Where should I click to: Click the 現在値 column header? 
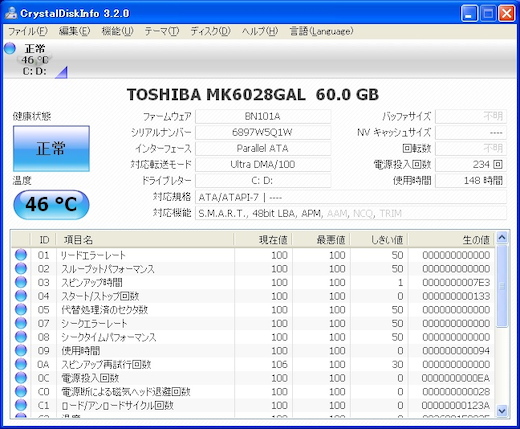pyautogui.click(x=263, y=240)
